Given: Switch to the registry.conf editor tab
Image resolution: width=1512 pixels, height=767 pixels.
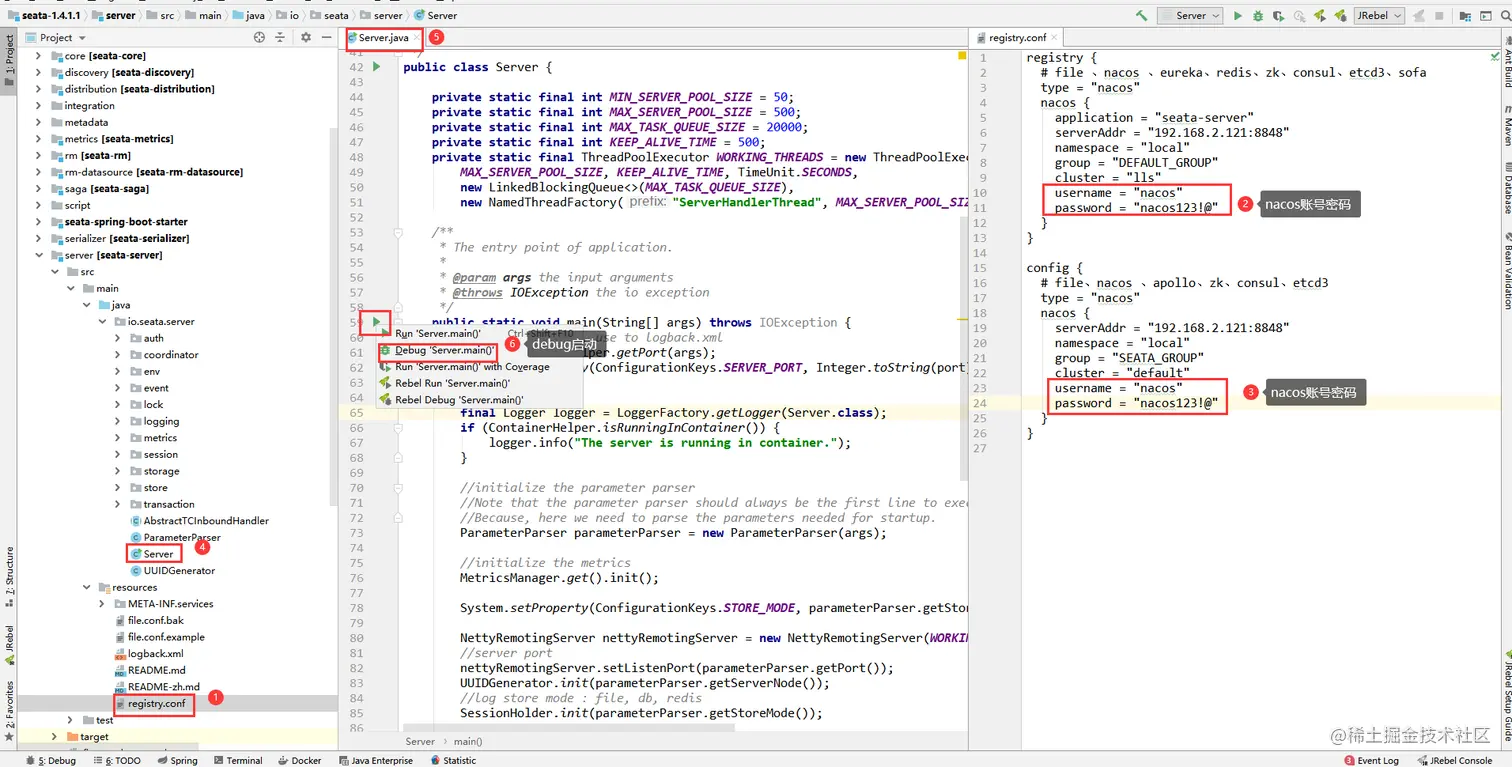Looking at the screenshot, I should [x=1017, y=38].
